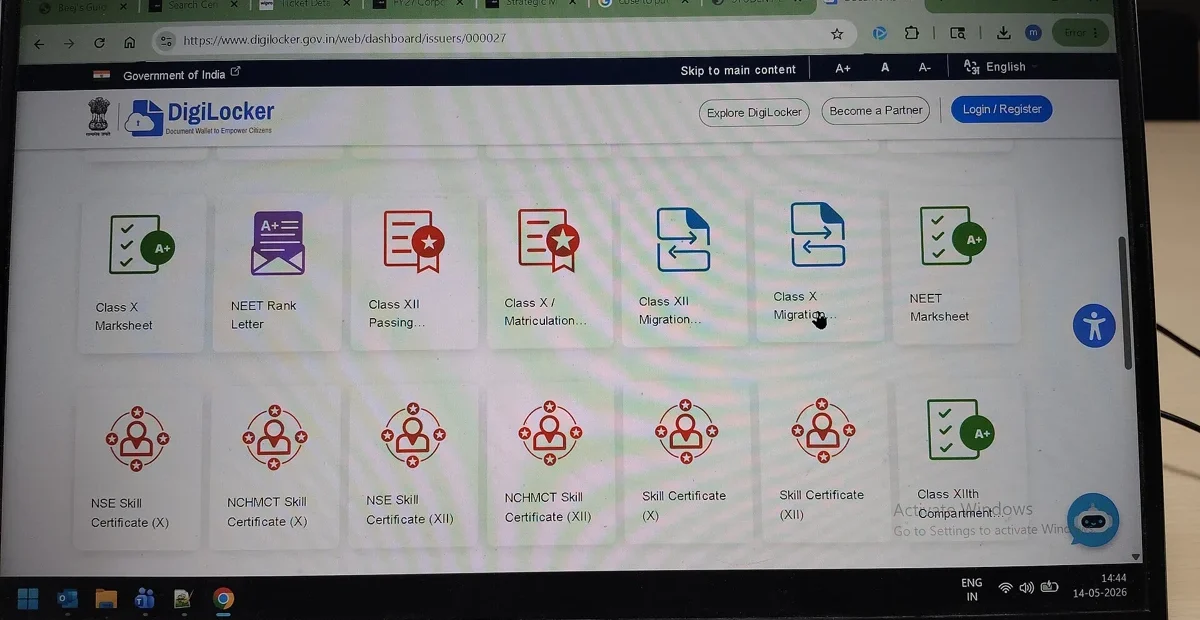This screenshot has height=620, width=1200.
Task: Click the Chrome icon in taskbar
Action: pyautogui.click(x=223, y=599)
